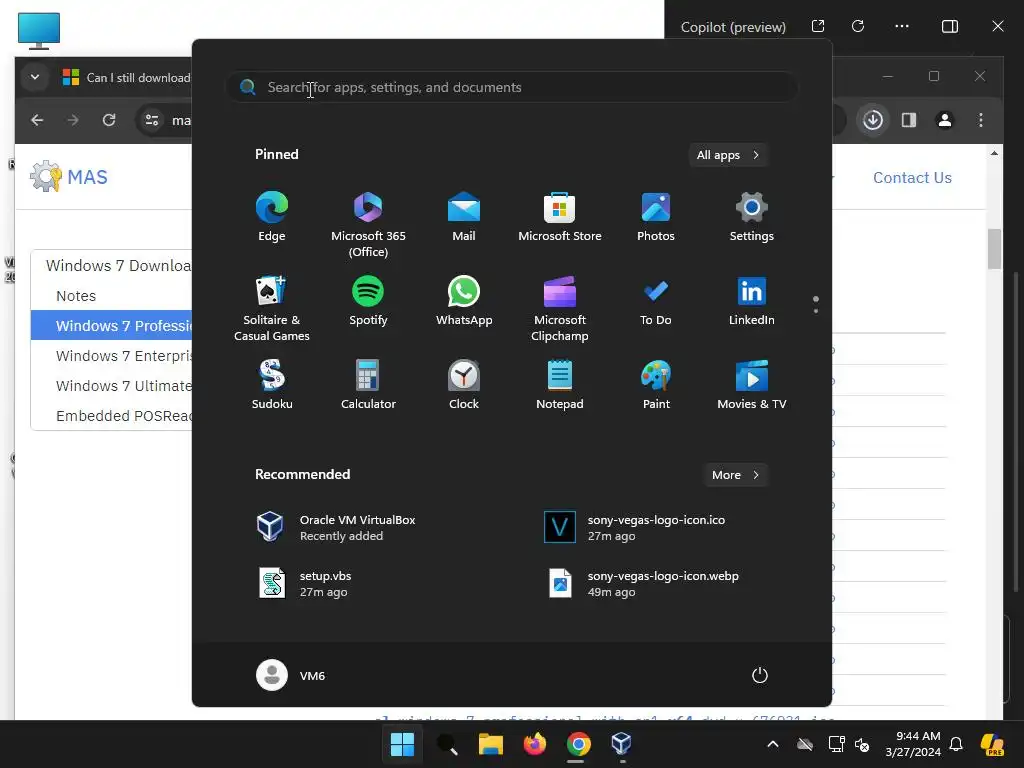The image size is (1024, 768).
Task: Select Embedded POSReady sidebar item
Action: click(112, 415)
